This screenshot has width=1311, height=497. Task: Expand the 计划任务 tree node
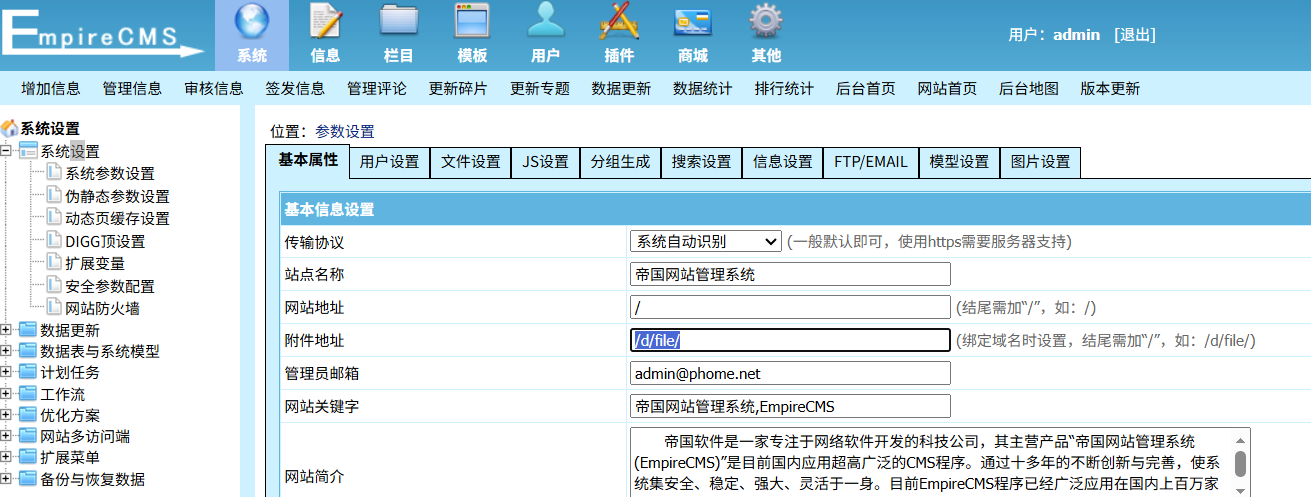point(8,373)
